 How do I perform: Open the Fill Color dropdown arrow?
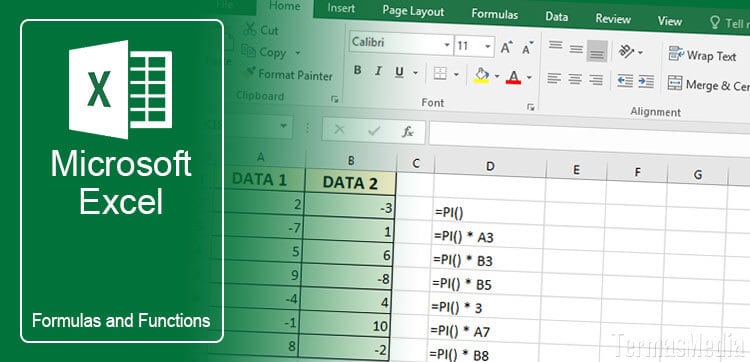(497, 76)
